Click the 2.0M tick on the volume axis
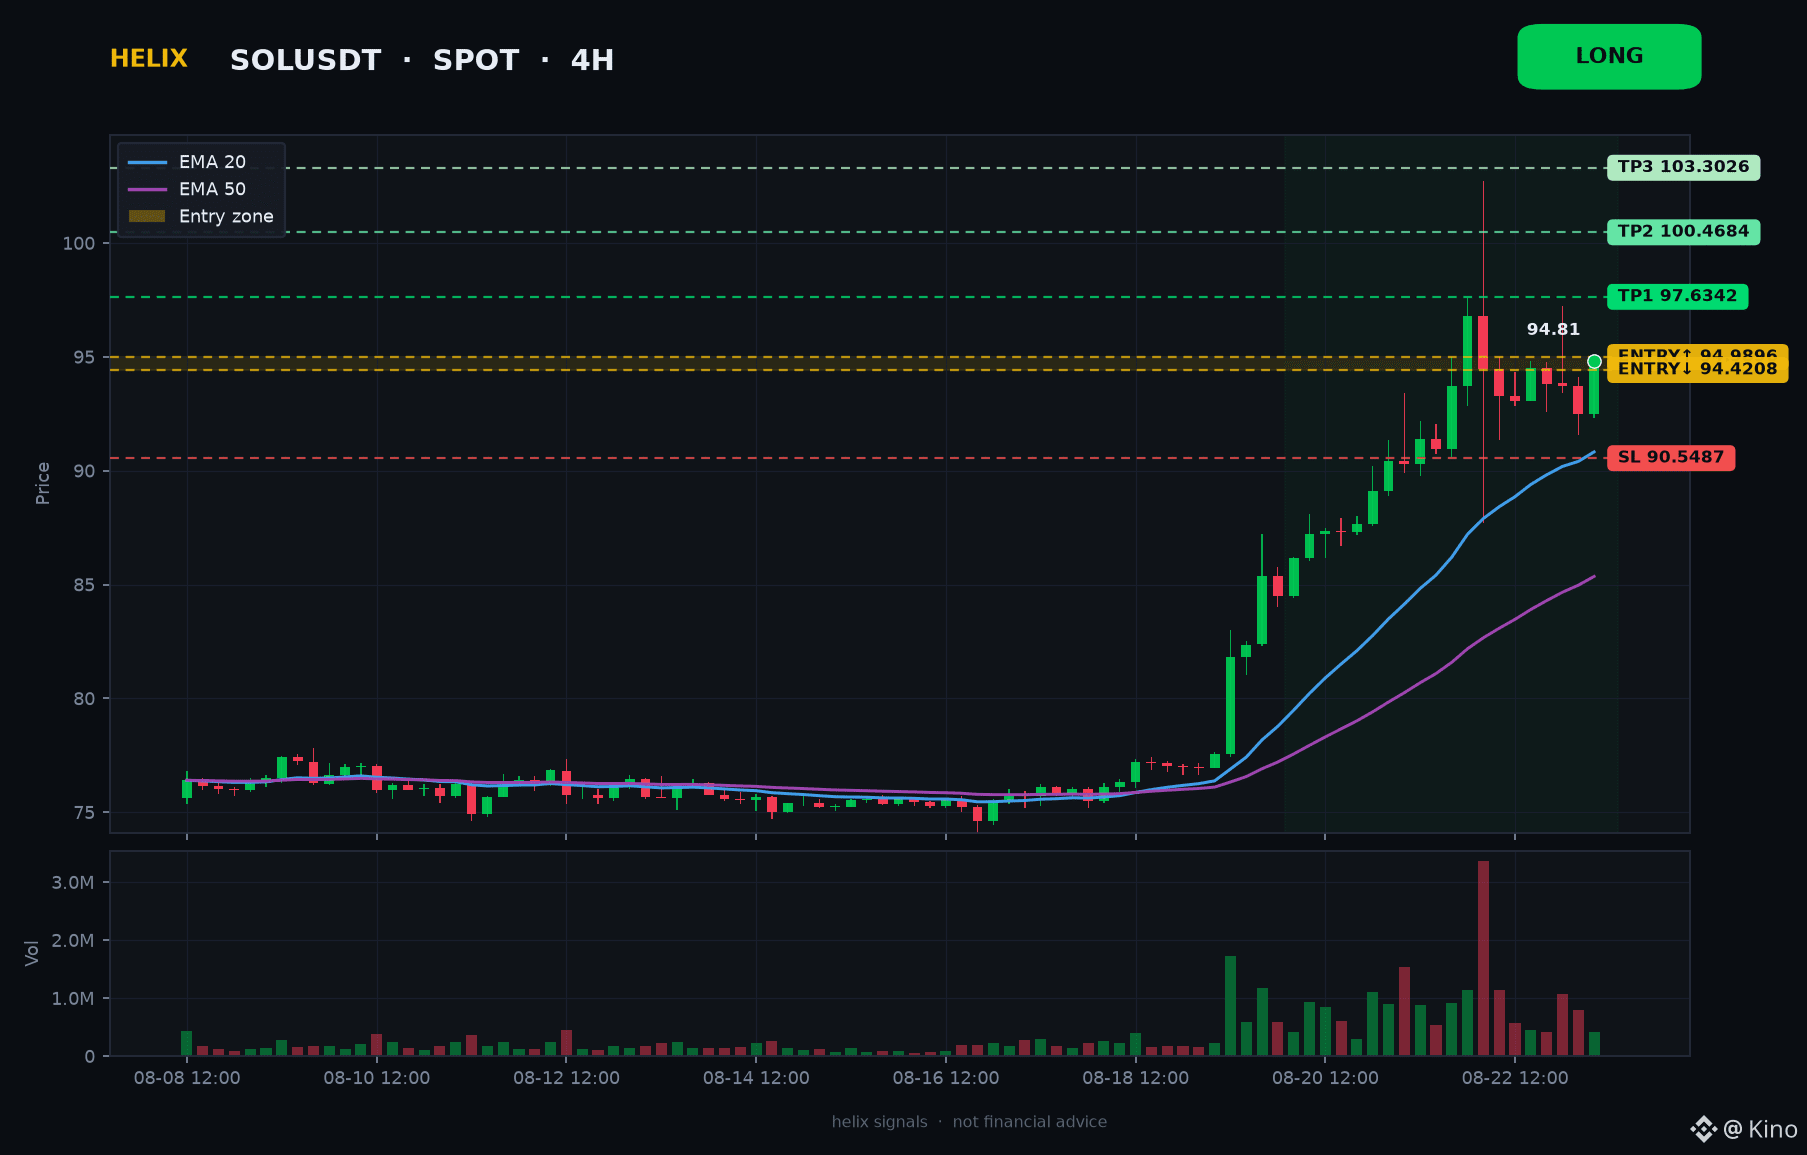Viewport: 1807px width, 1155px height. [73, 941]
